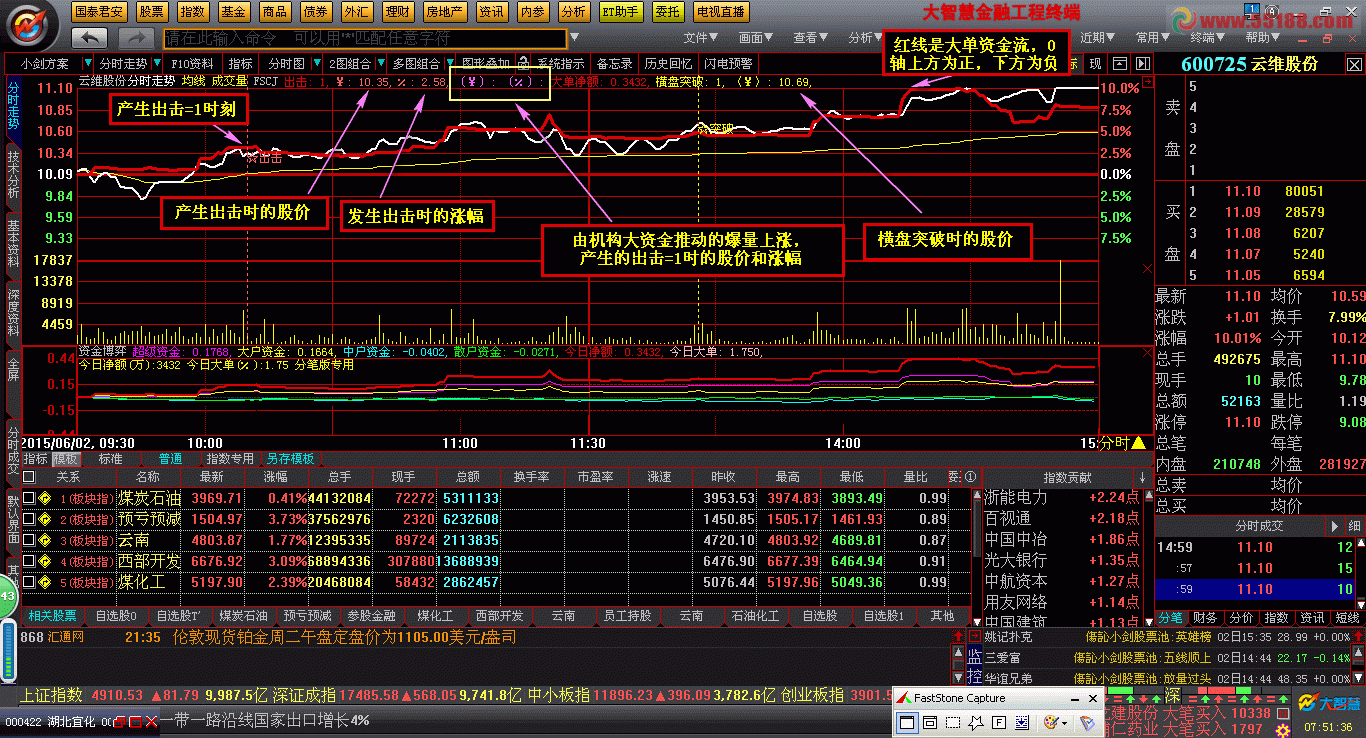Click the 国泰君安 button

(100, 12)
